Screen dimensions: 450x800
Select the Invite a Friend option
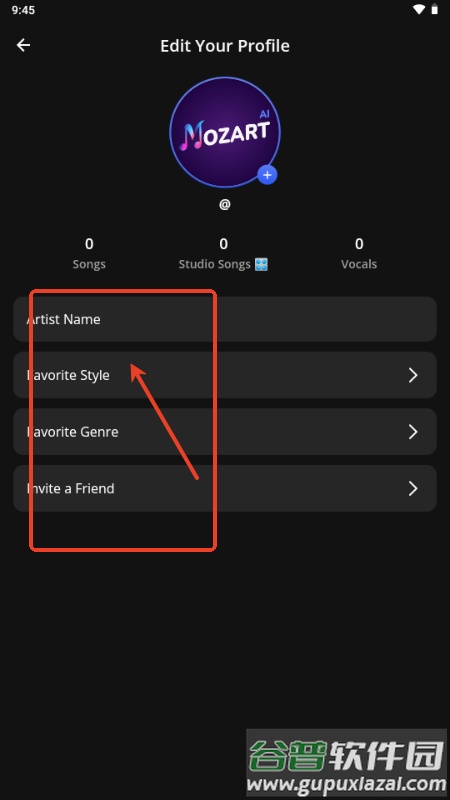coord(225,489)
